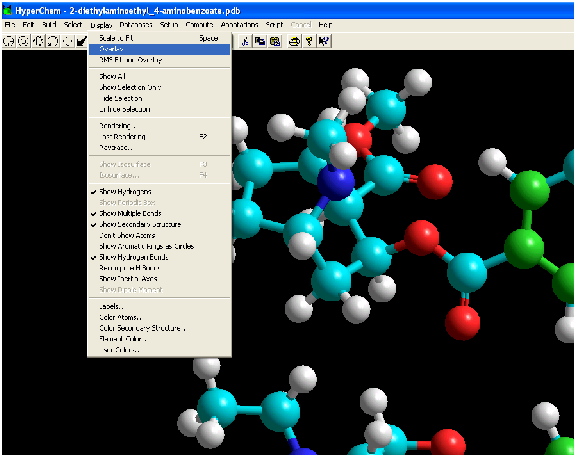
Task: Choose Scale to Fit
Action: 159,38
